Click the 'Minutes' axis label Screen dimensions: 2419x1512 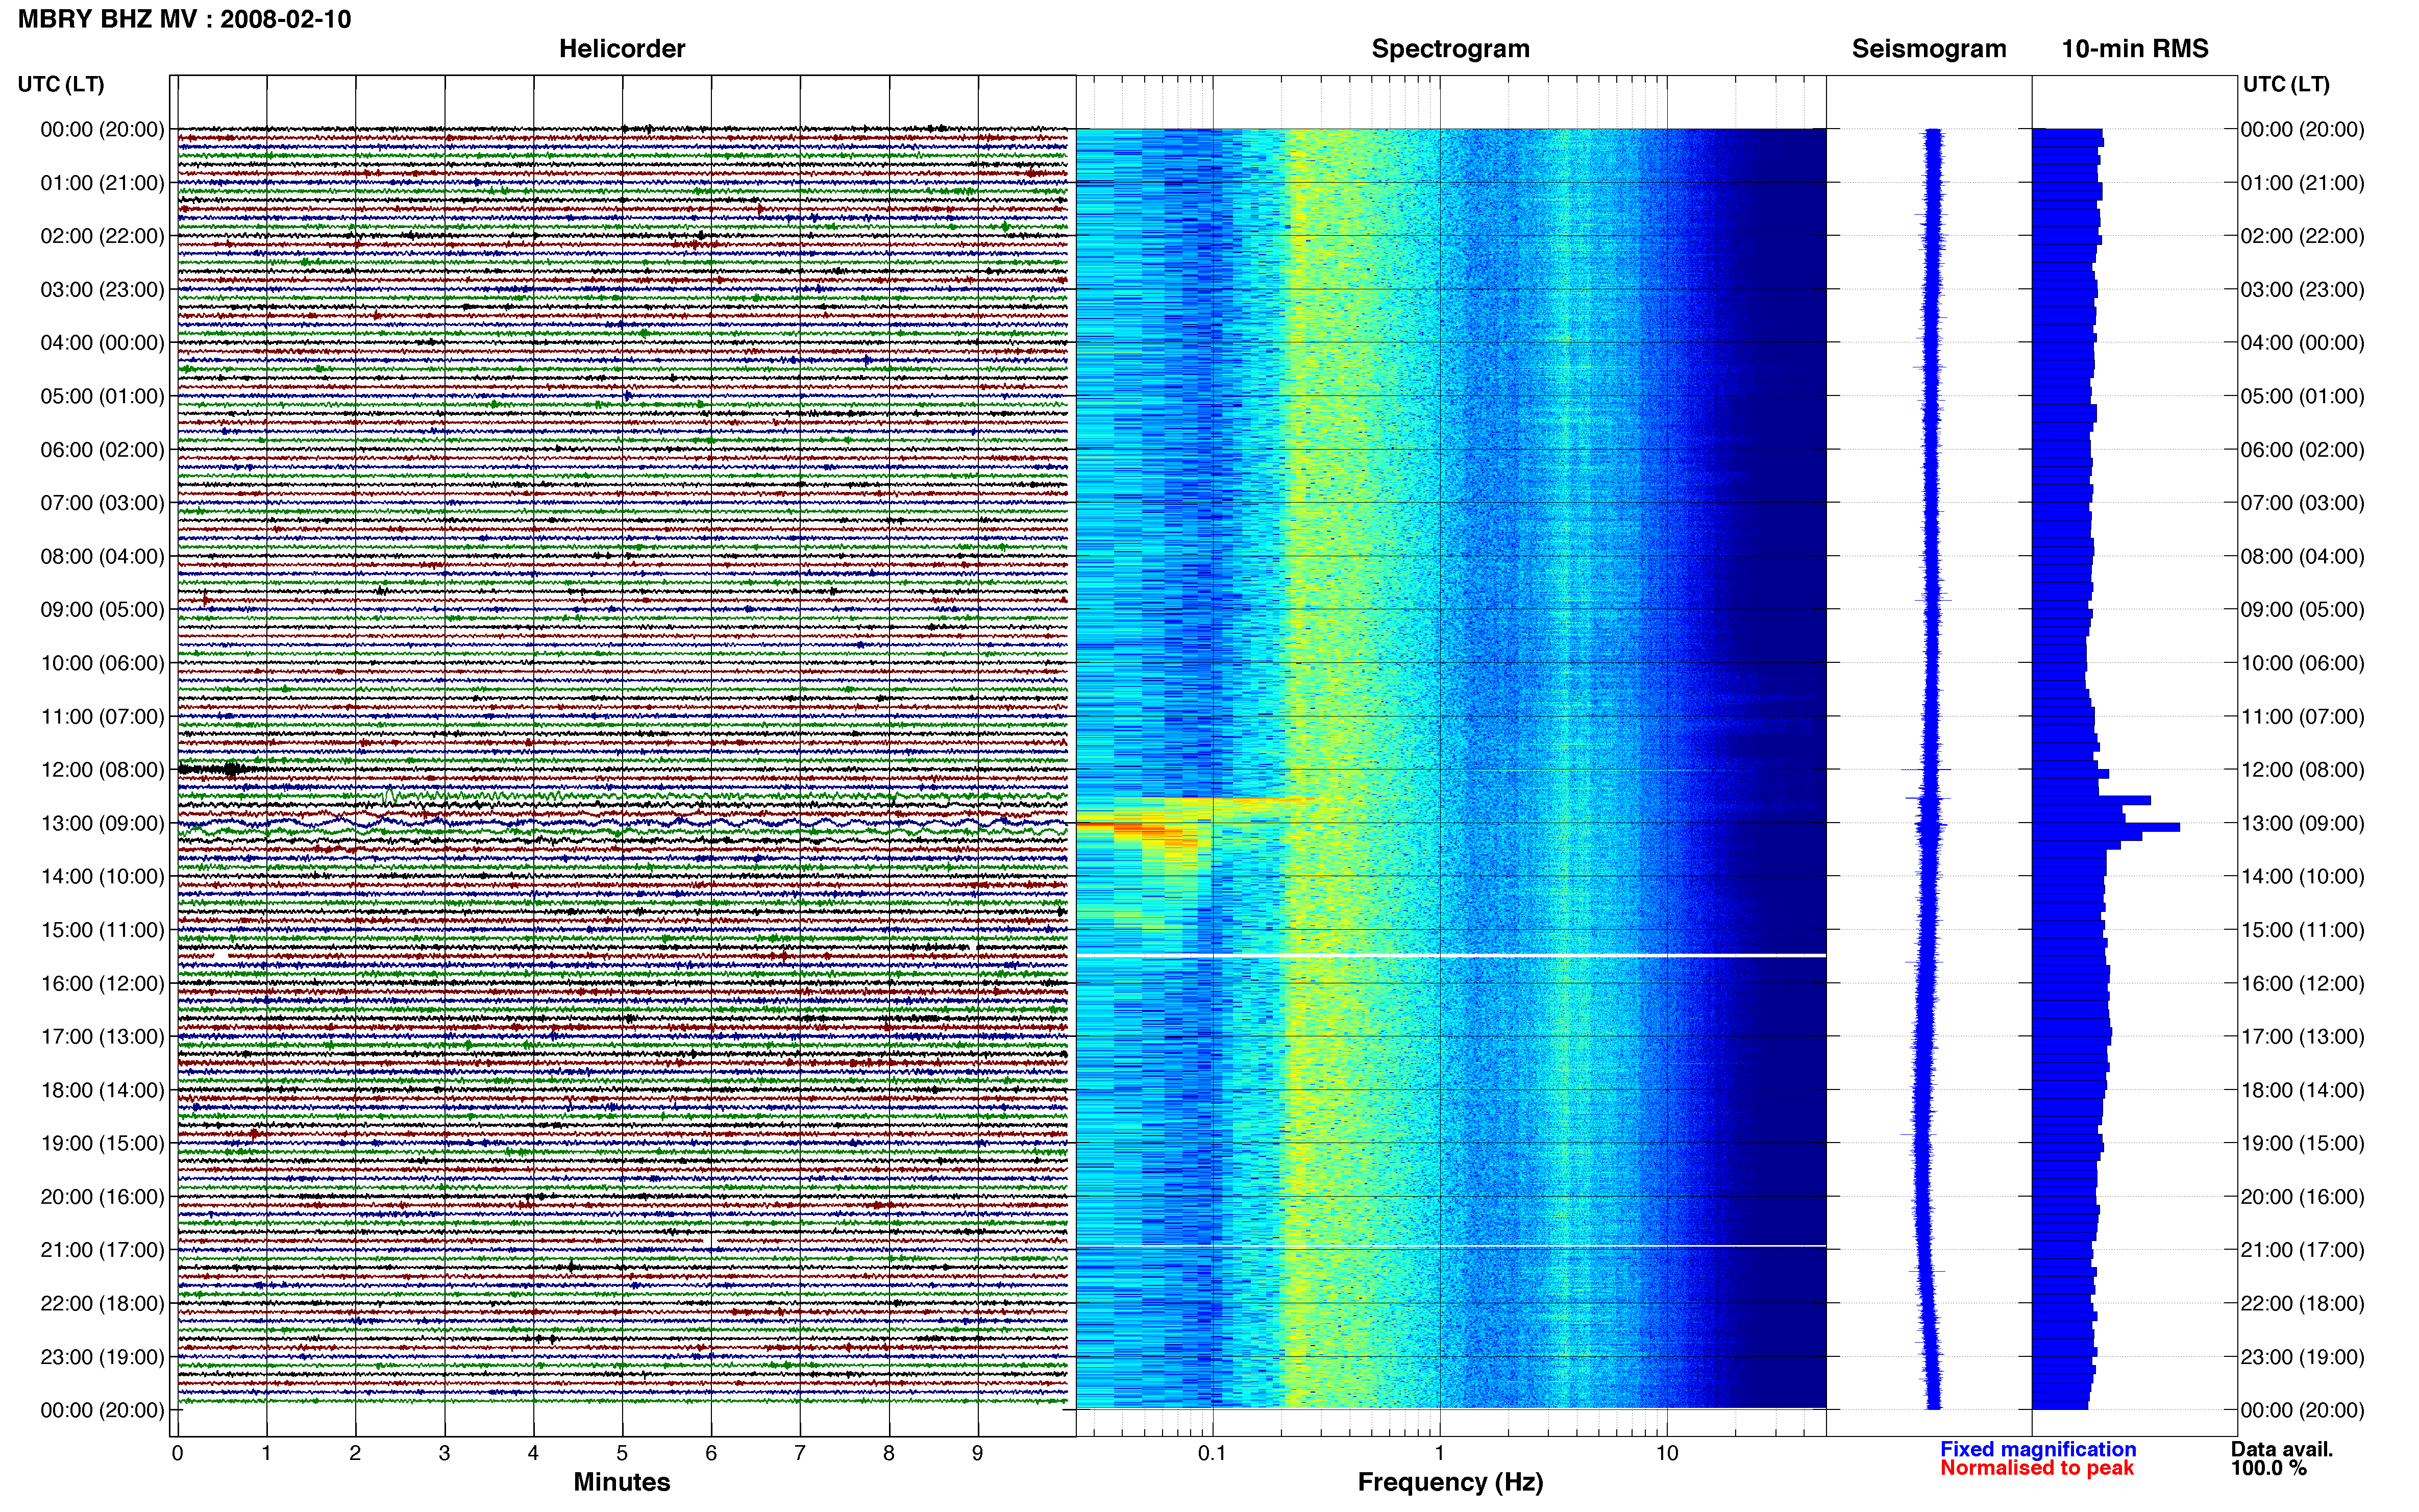tap(622, 1482)
